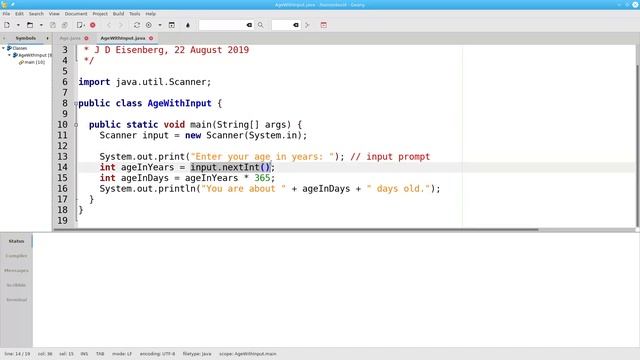Switch to the Terminal tab
This screenshot has width=640, height=360.
[x=16, y=300]
